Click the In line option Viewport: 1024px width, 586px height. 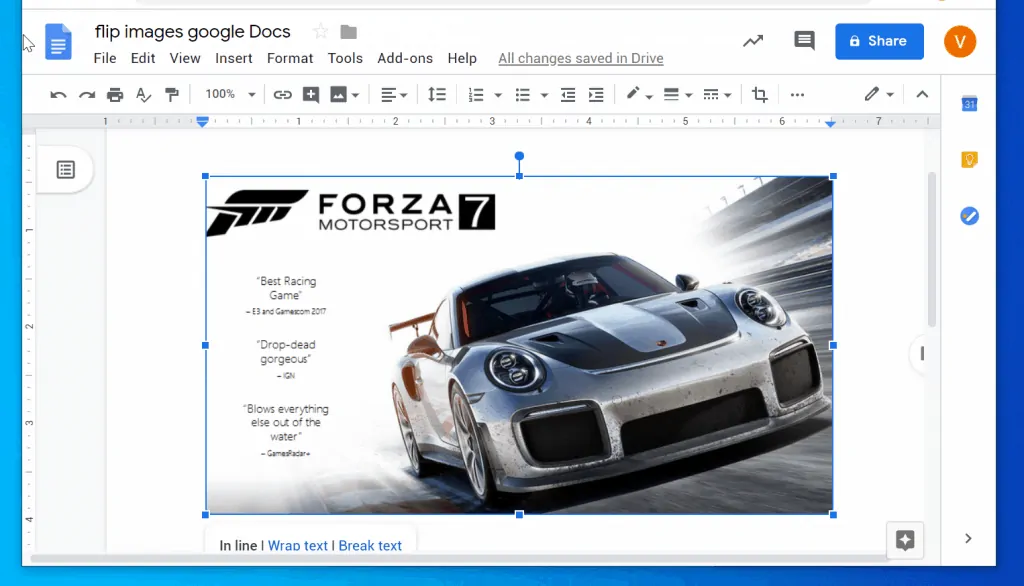(x=238, y=545)
